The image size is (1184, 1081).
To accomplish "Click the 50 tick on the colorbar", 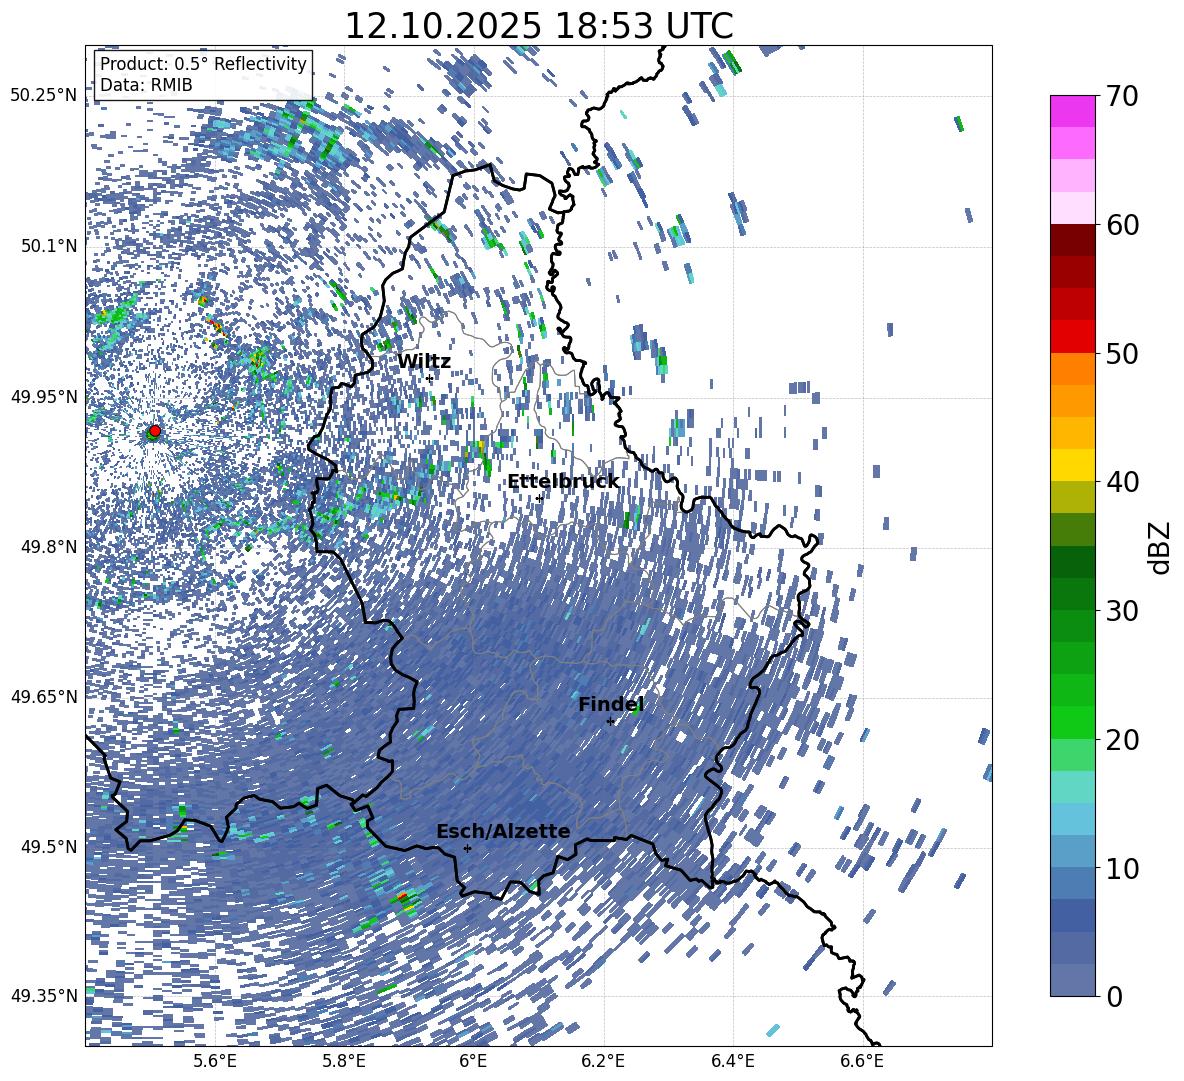I will [x=1122, y=354].
